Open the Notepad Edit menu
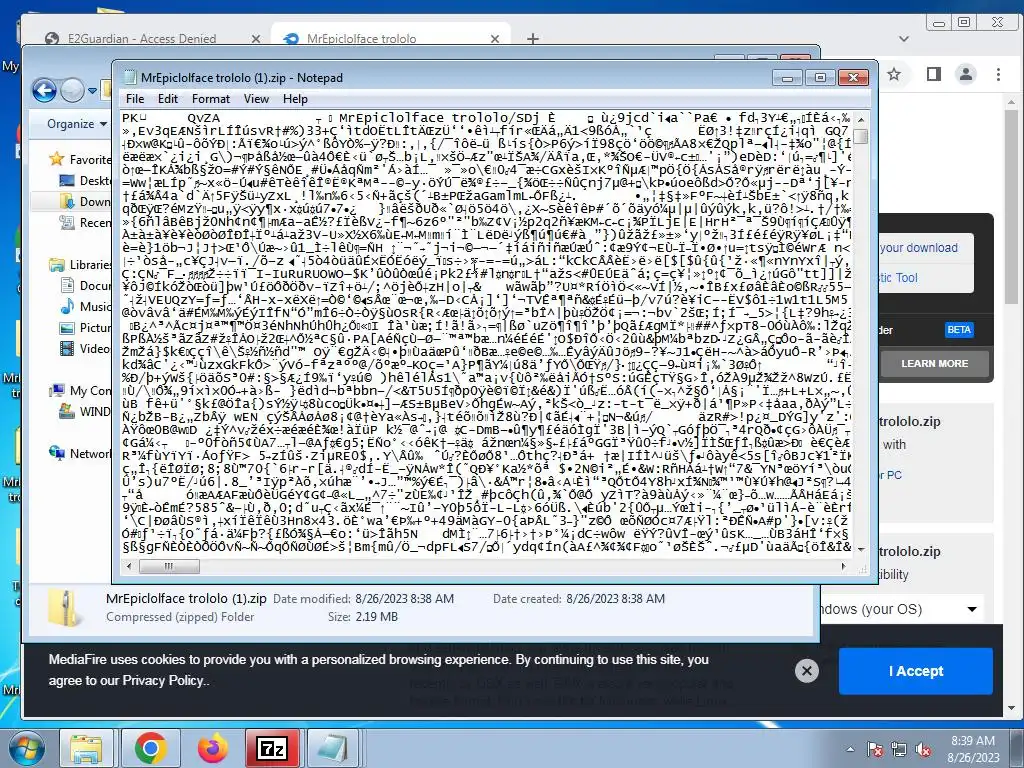The height and width of the screenshot is (768, 1024). [168, 99]
